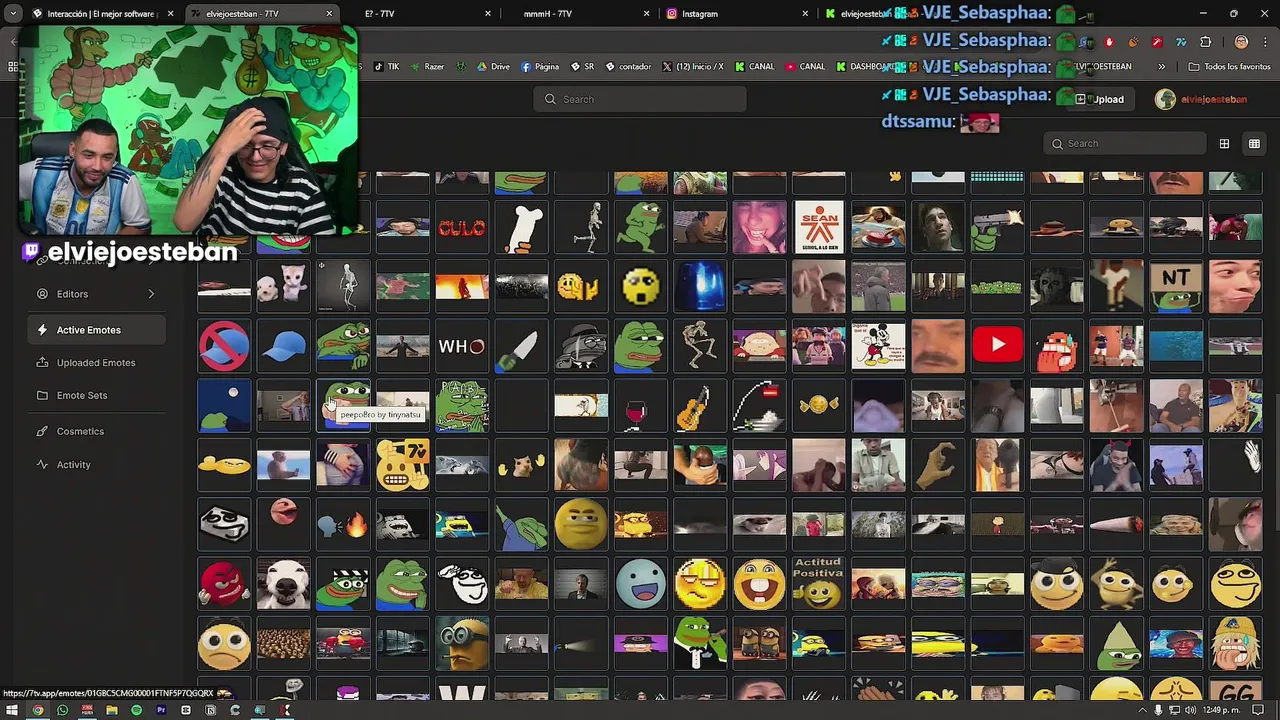Open Chrome from the taskbar
This screenshot has width=1280, height=720.
(38, 710)
